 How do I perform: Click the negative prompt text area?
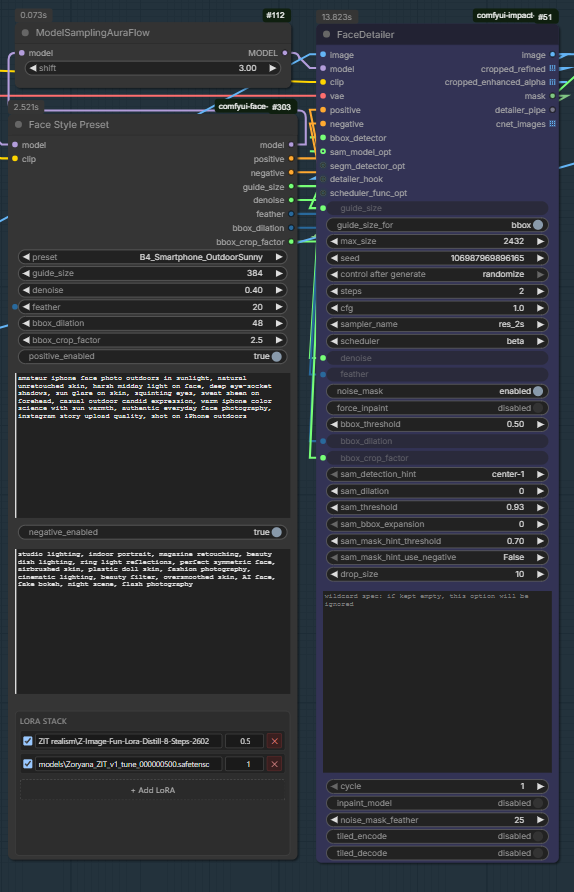[x=152, y=621]
